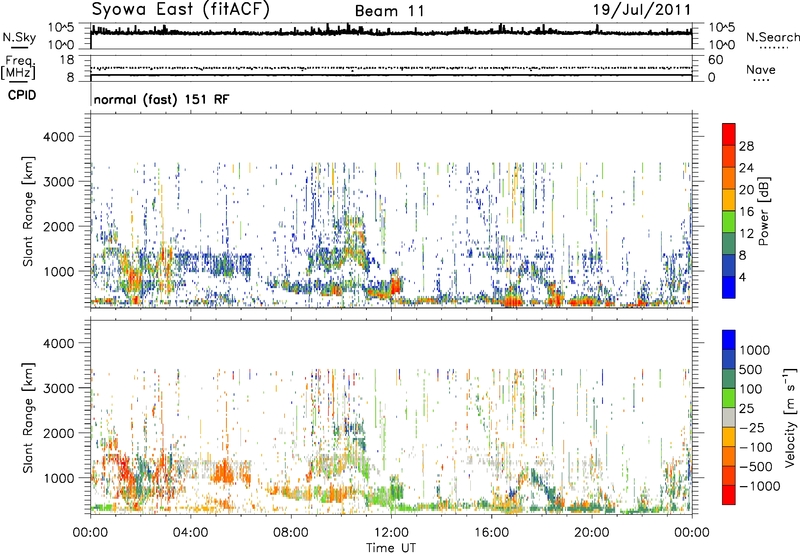The width and height of the screenshot is (800, 554).
Task: Click 'normal (fast) 151 RF' text
Action: (x=161, y=99)
